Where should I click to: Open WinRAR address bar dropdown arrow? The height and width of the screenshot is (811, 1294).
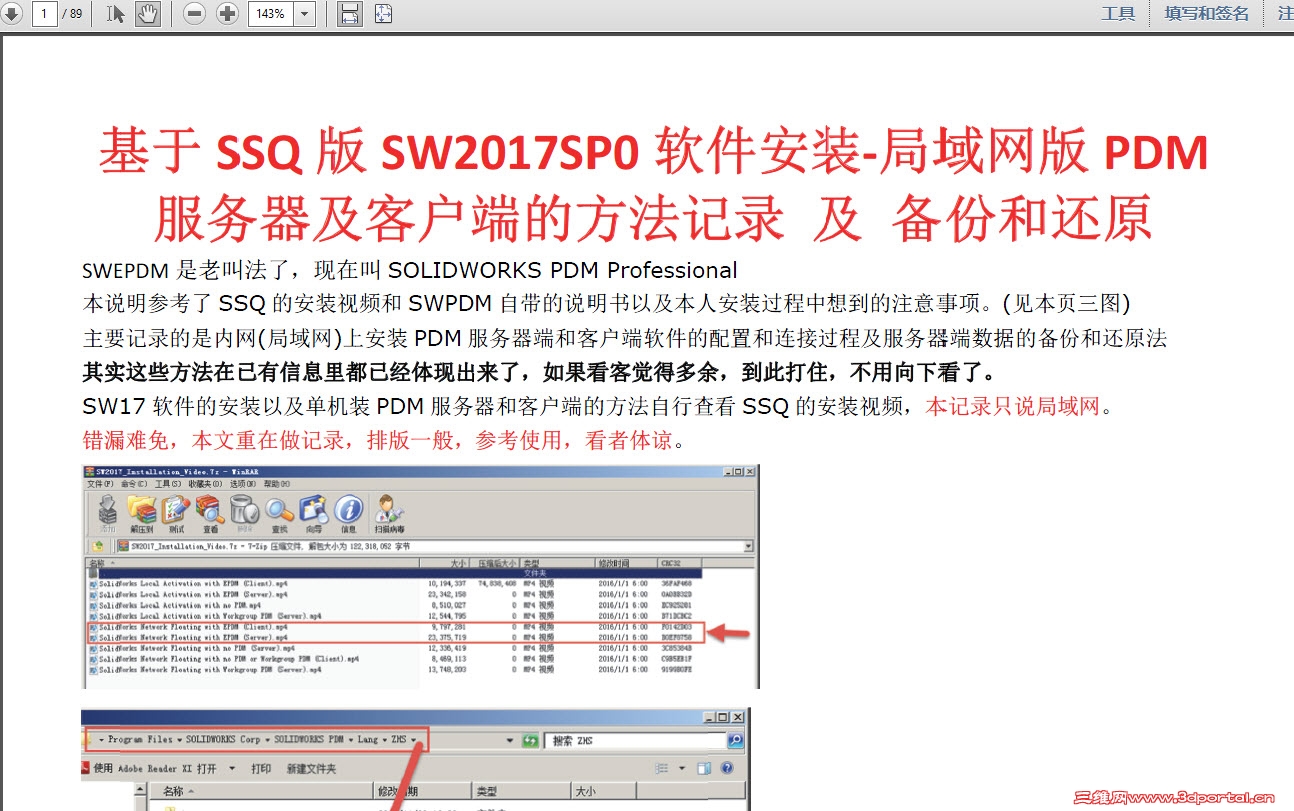coord(748,546)
